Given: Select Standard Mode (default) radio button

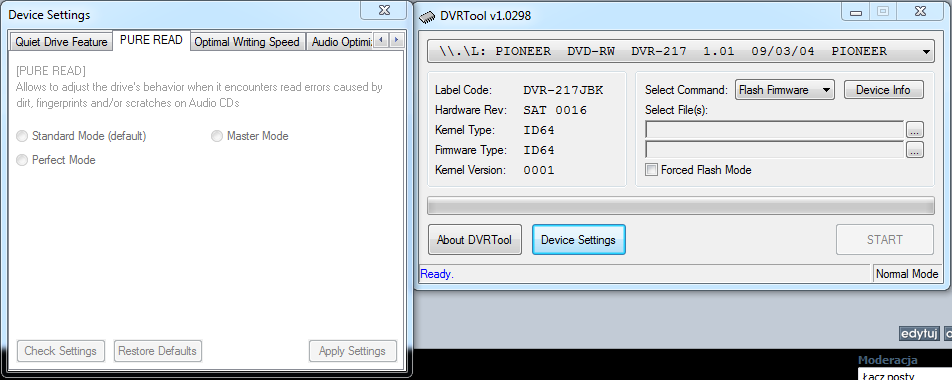Looking at the screenshot, I should click(x=22, y=136).
